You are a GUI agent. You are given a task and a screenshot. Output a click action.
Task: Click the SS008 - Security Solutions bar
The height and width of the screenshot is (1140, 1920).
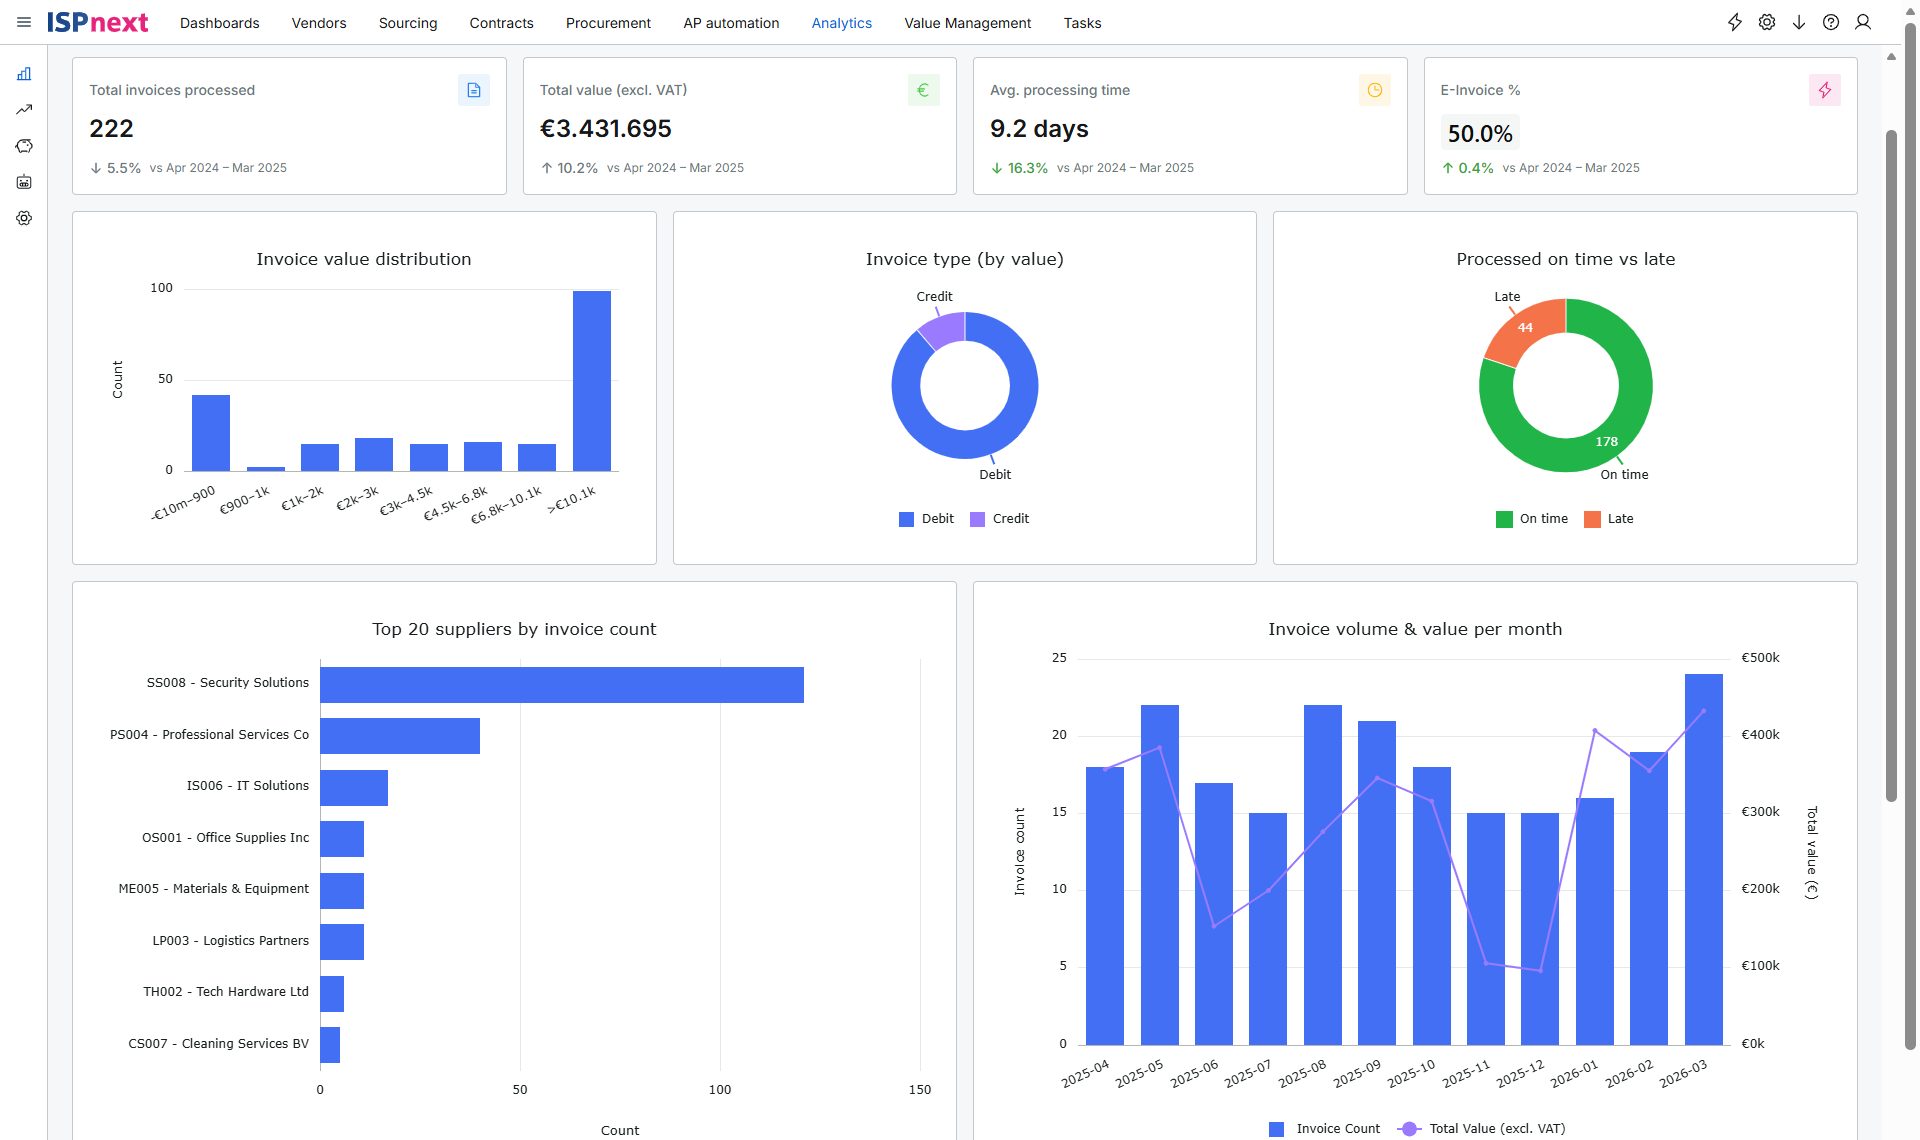point(562,685)
